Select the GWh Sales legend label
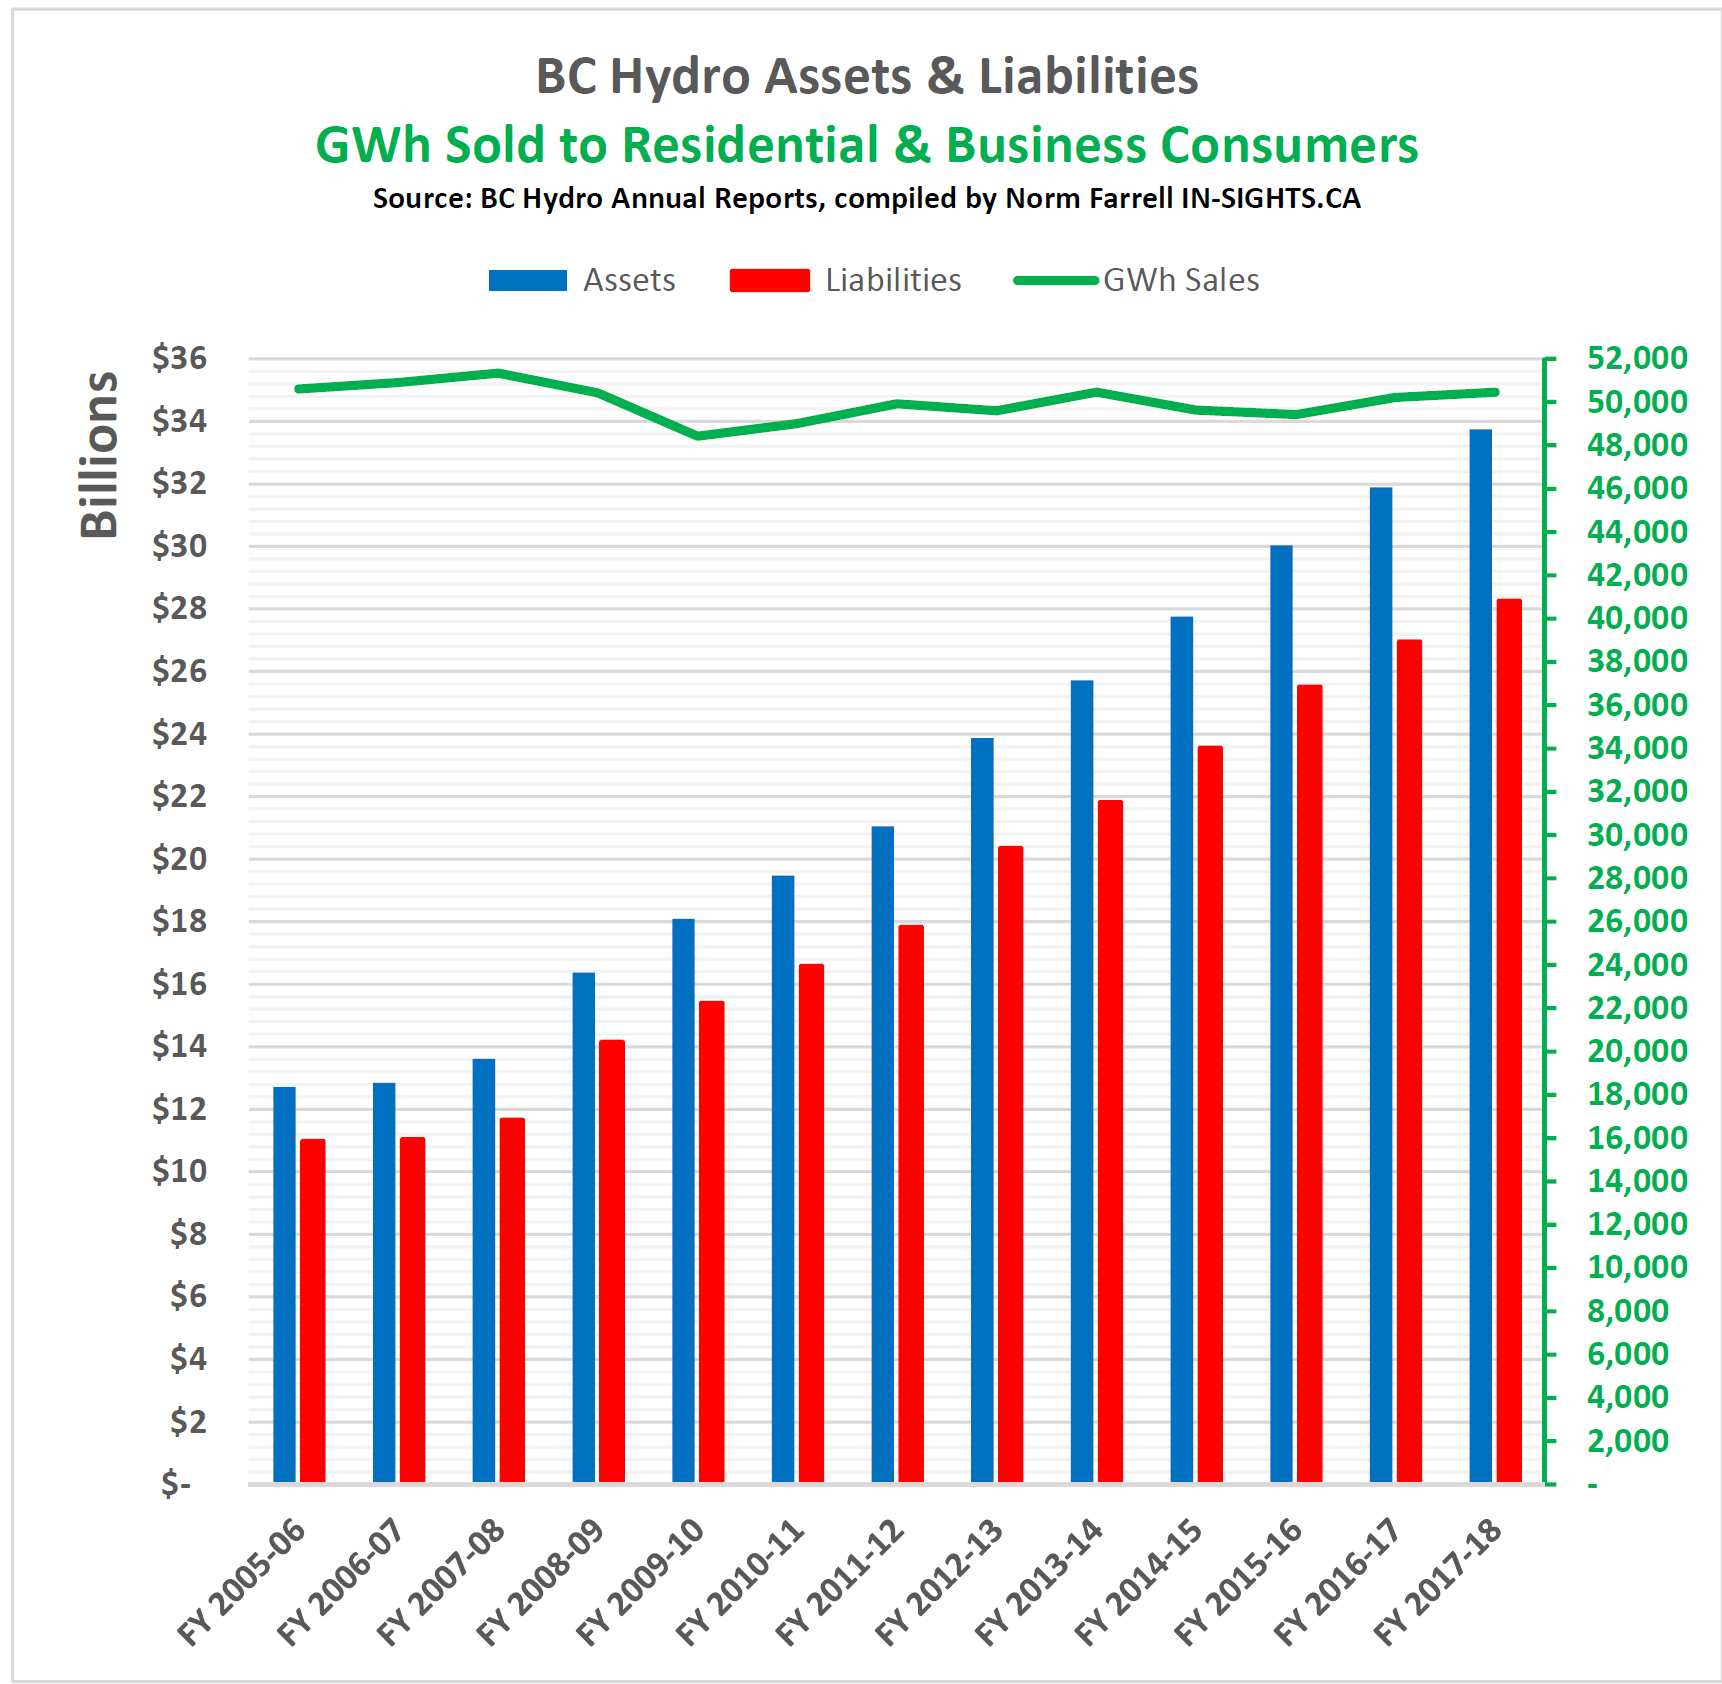Viewport: 1722px width, 1684px height. [x=1181, y=280]
